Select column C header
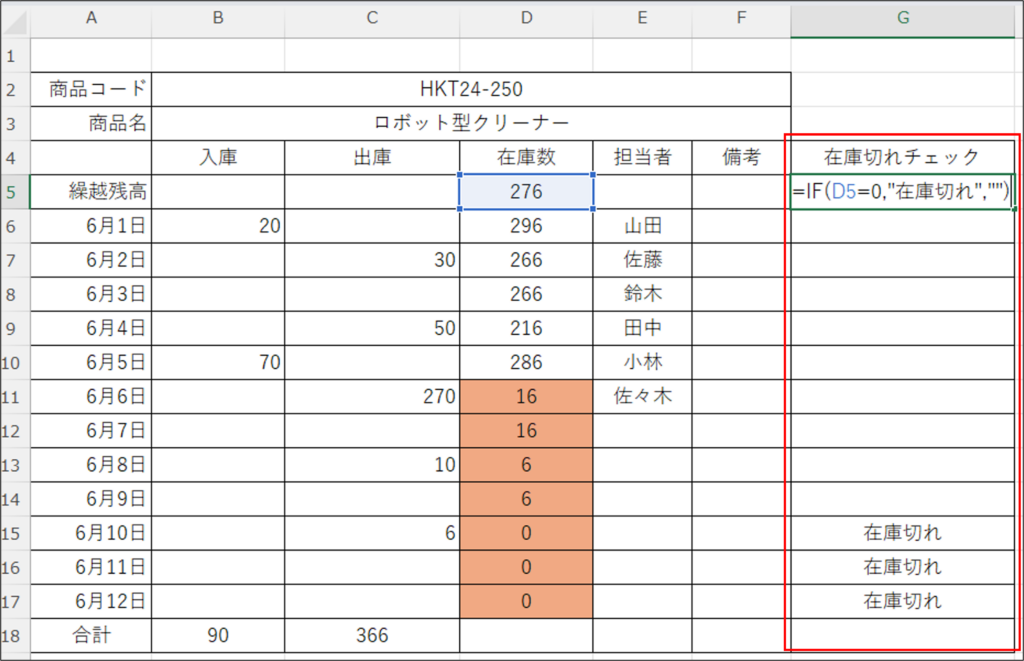The height and width of the screenshot is (661, 1024). 372,18
